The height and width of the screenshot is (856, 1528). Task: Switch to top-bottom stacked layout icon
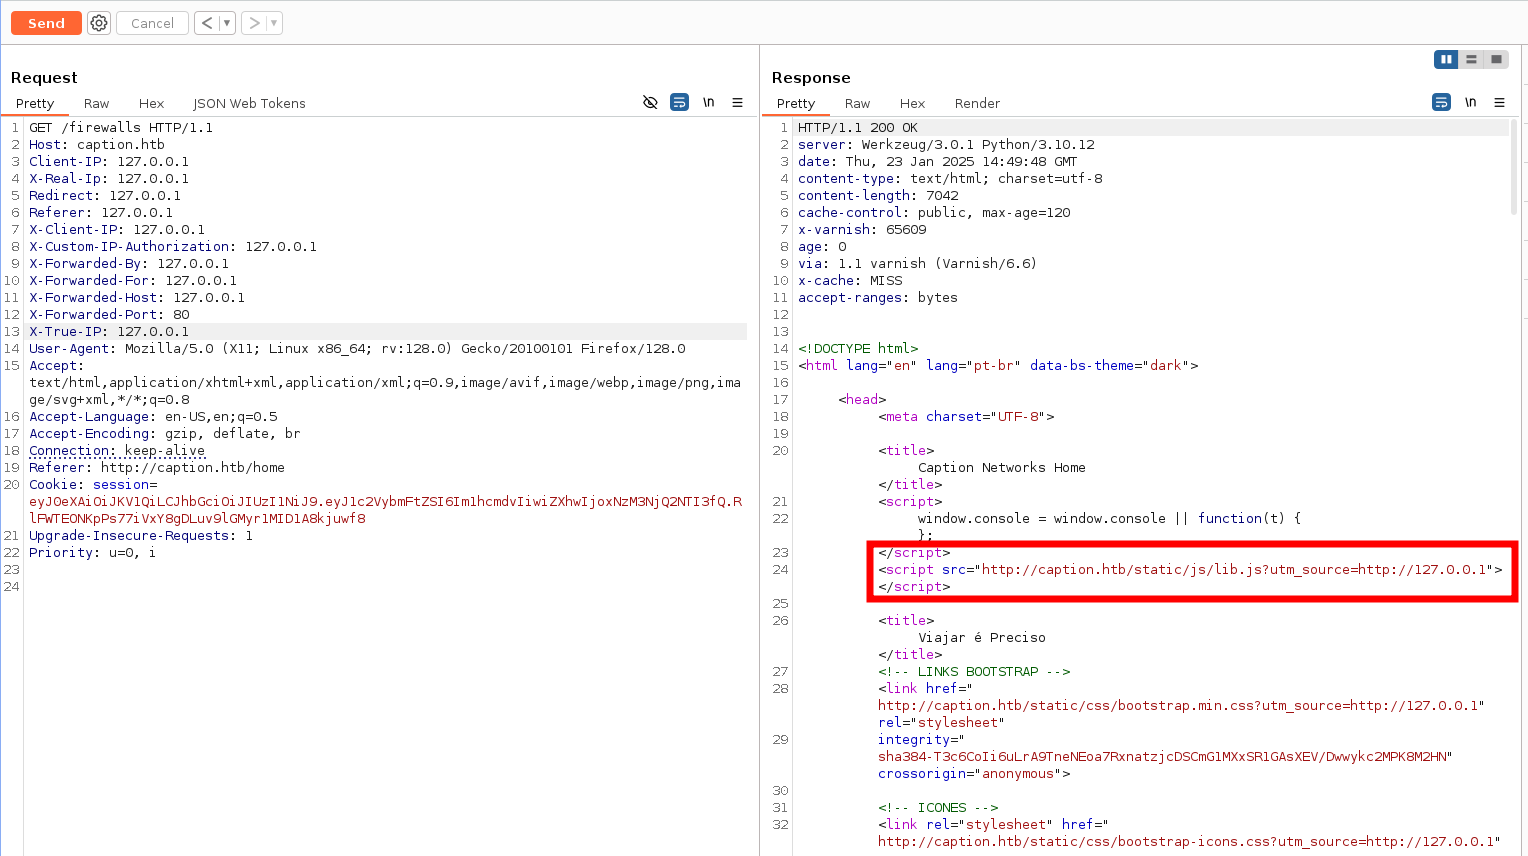pyautogui.click(x=1471, y=60)
